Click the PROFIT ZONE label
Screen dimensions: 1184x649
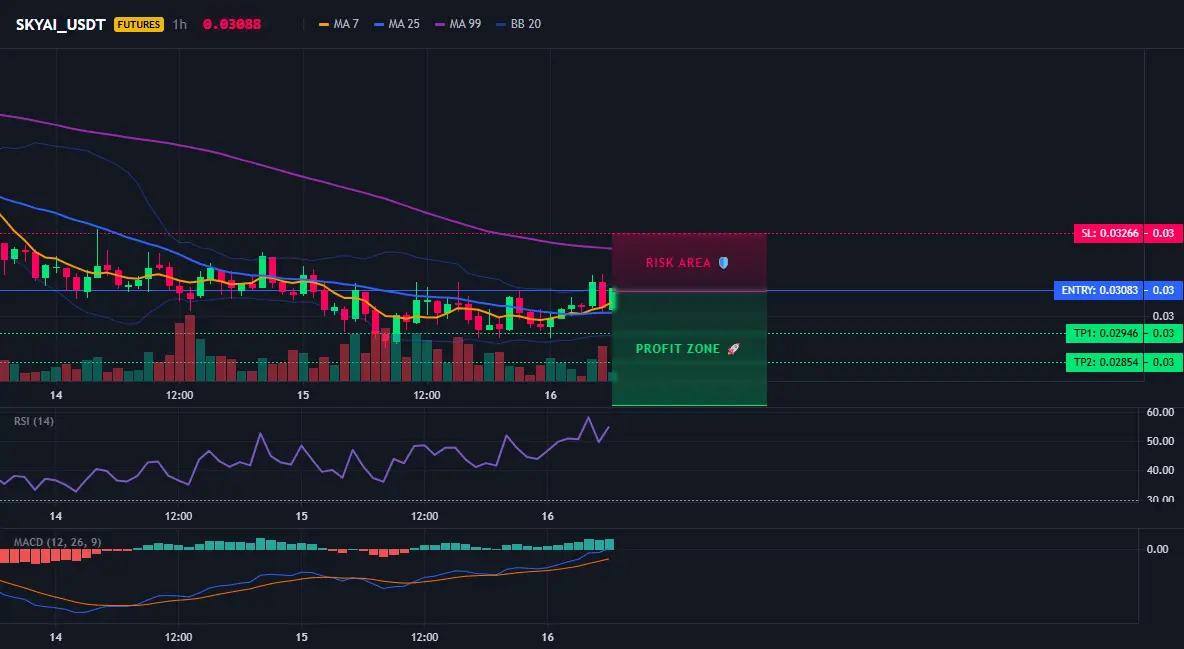(678, 349)
